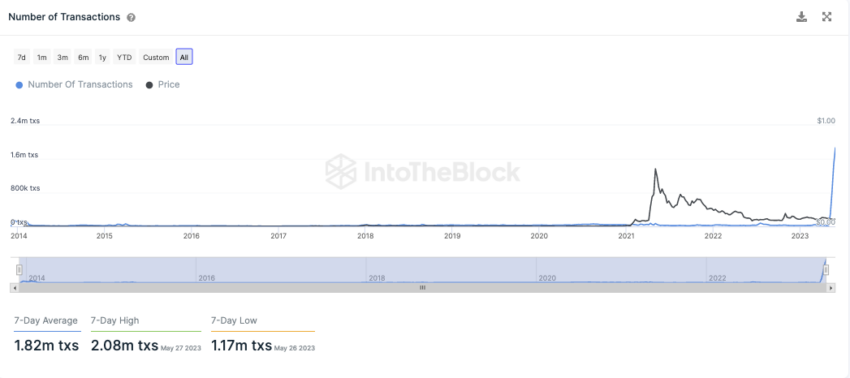The image size is (850, 378).
Task: Open the chart in fullscreen mode
Action: (827, 17)
